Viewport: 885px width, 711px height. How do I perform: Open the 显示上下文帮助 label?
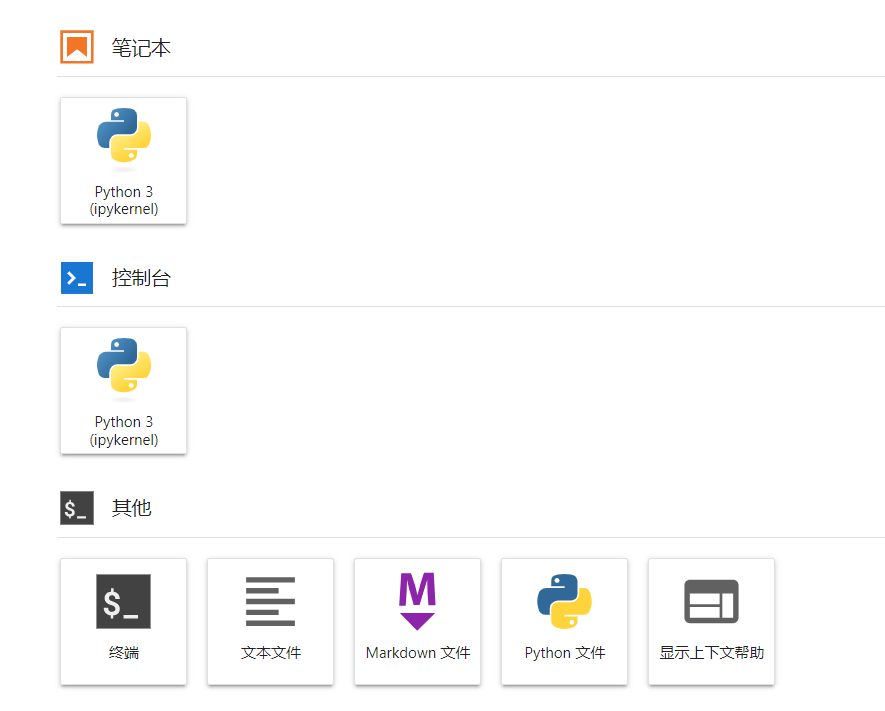point(711,653)
